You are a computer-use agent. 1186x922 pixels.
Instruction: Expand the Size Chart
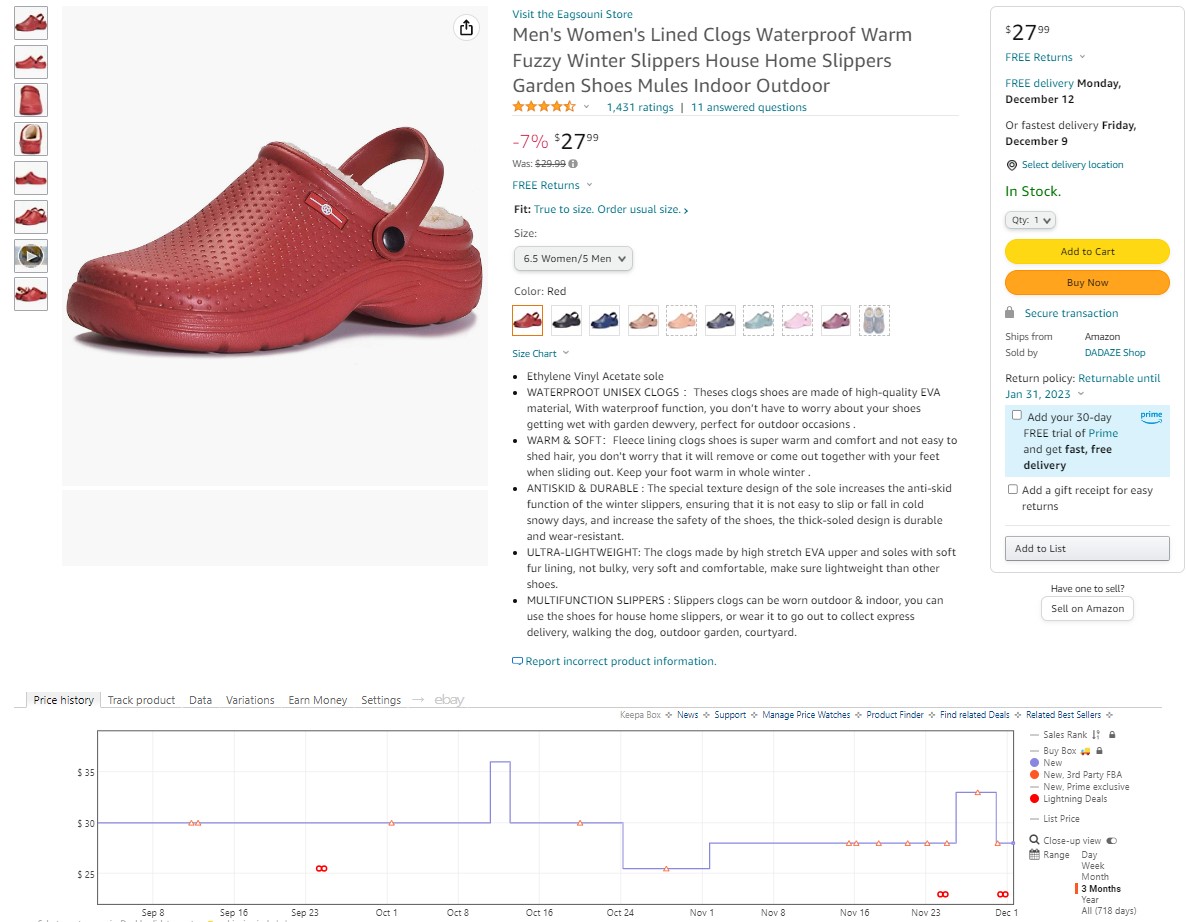540,354
